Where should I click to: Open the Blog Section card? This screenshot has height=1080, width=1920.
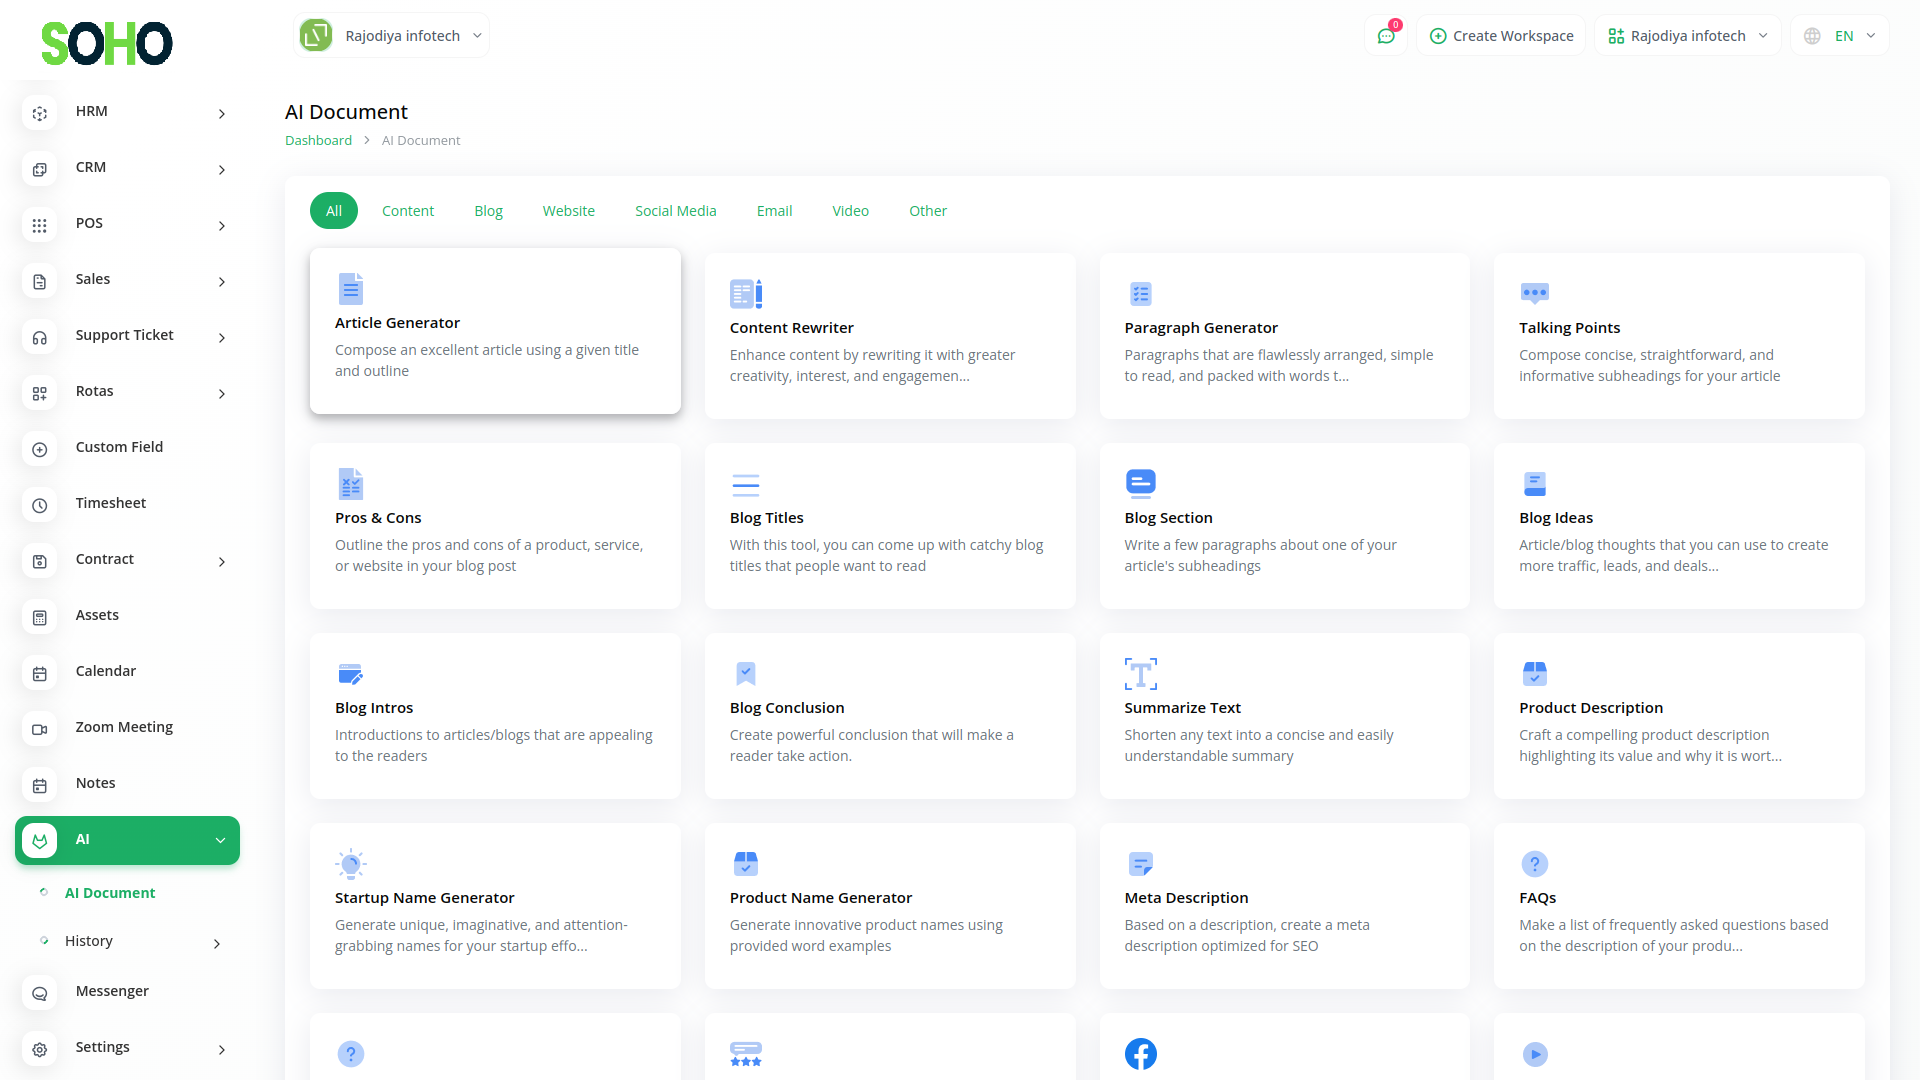click(1284, 526)
